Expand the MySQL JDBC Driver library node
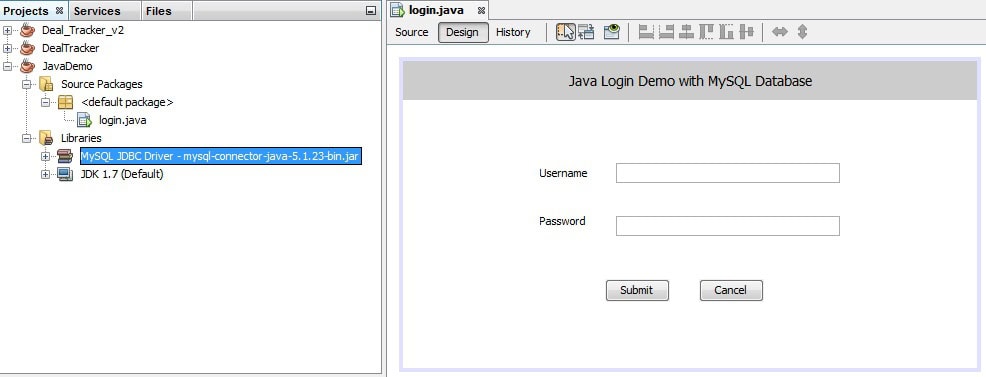This screenshot has width=986, height=377. coord(45,156)
